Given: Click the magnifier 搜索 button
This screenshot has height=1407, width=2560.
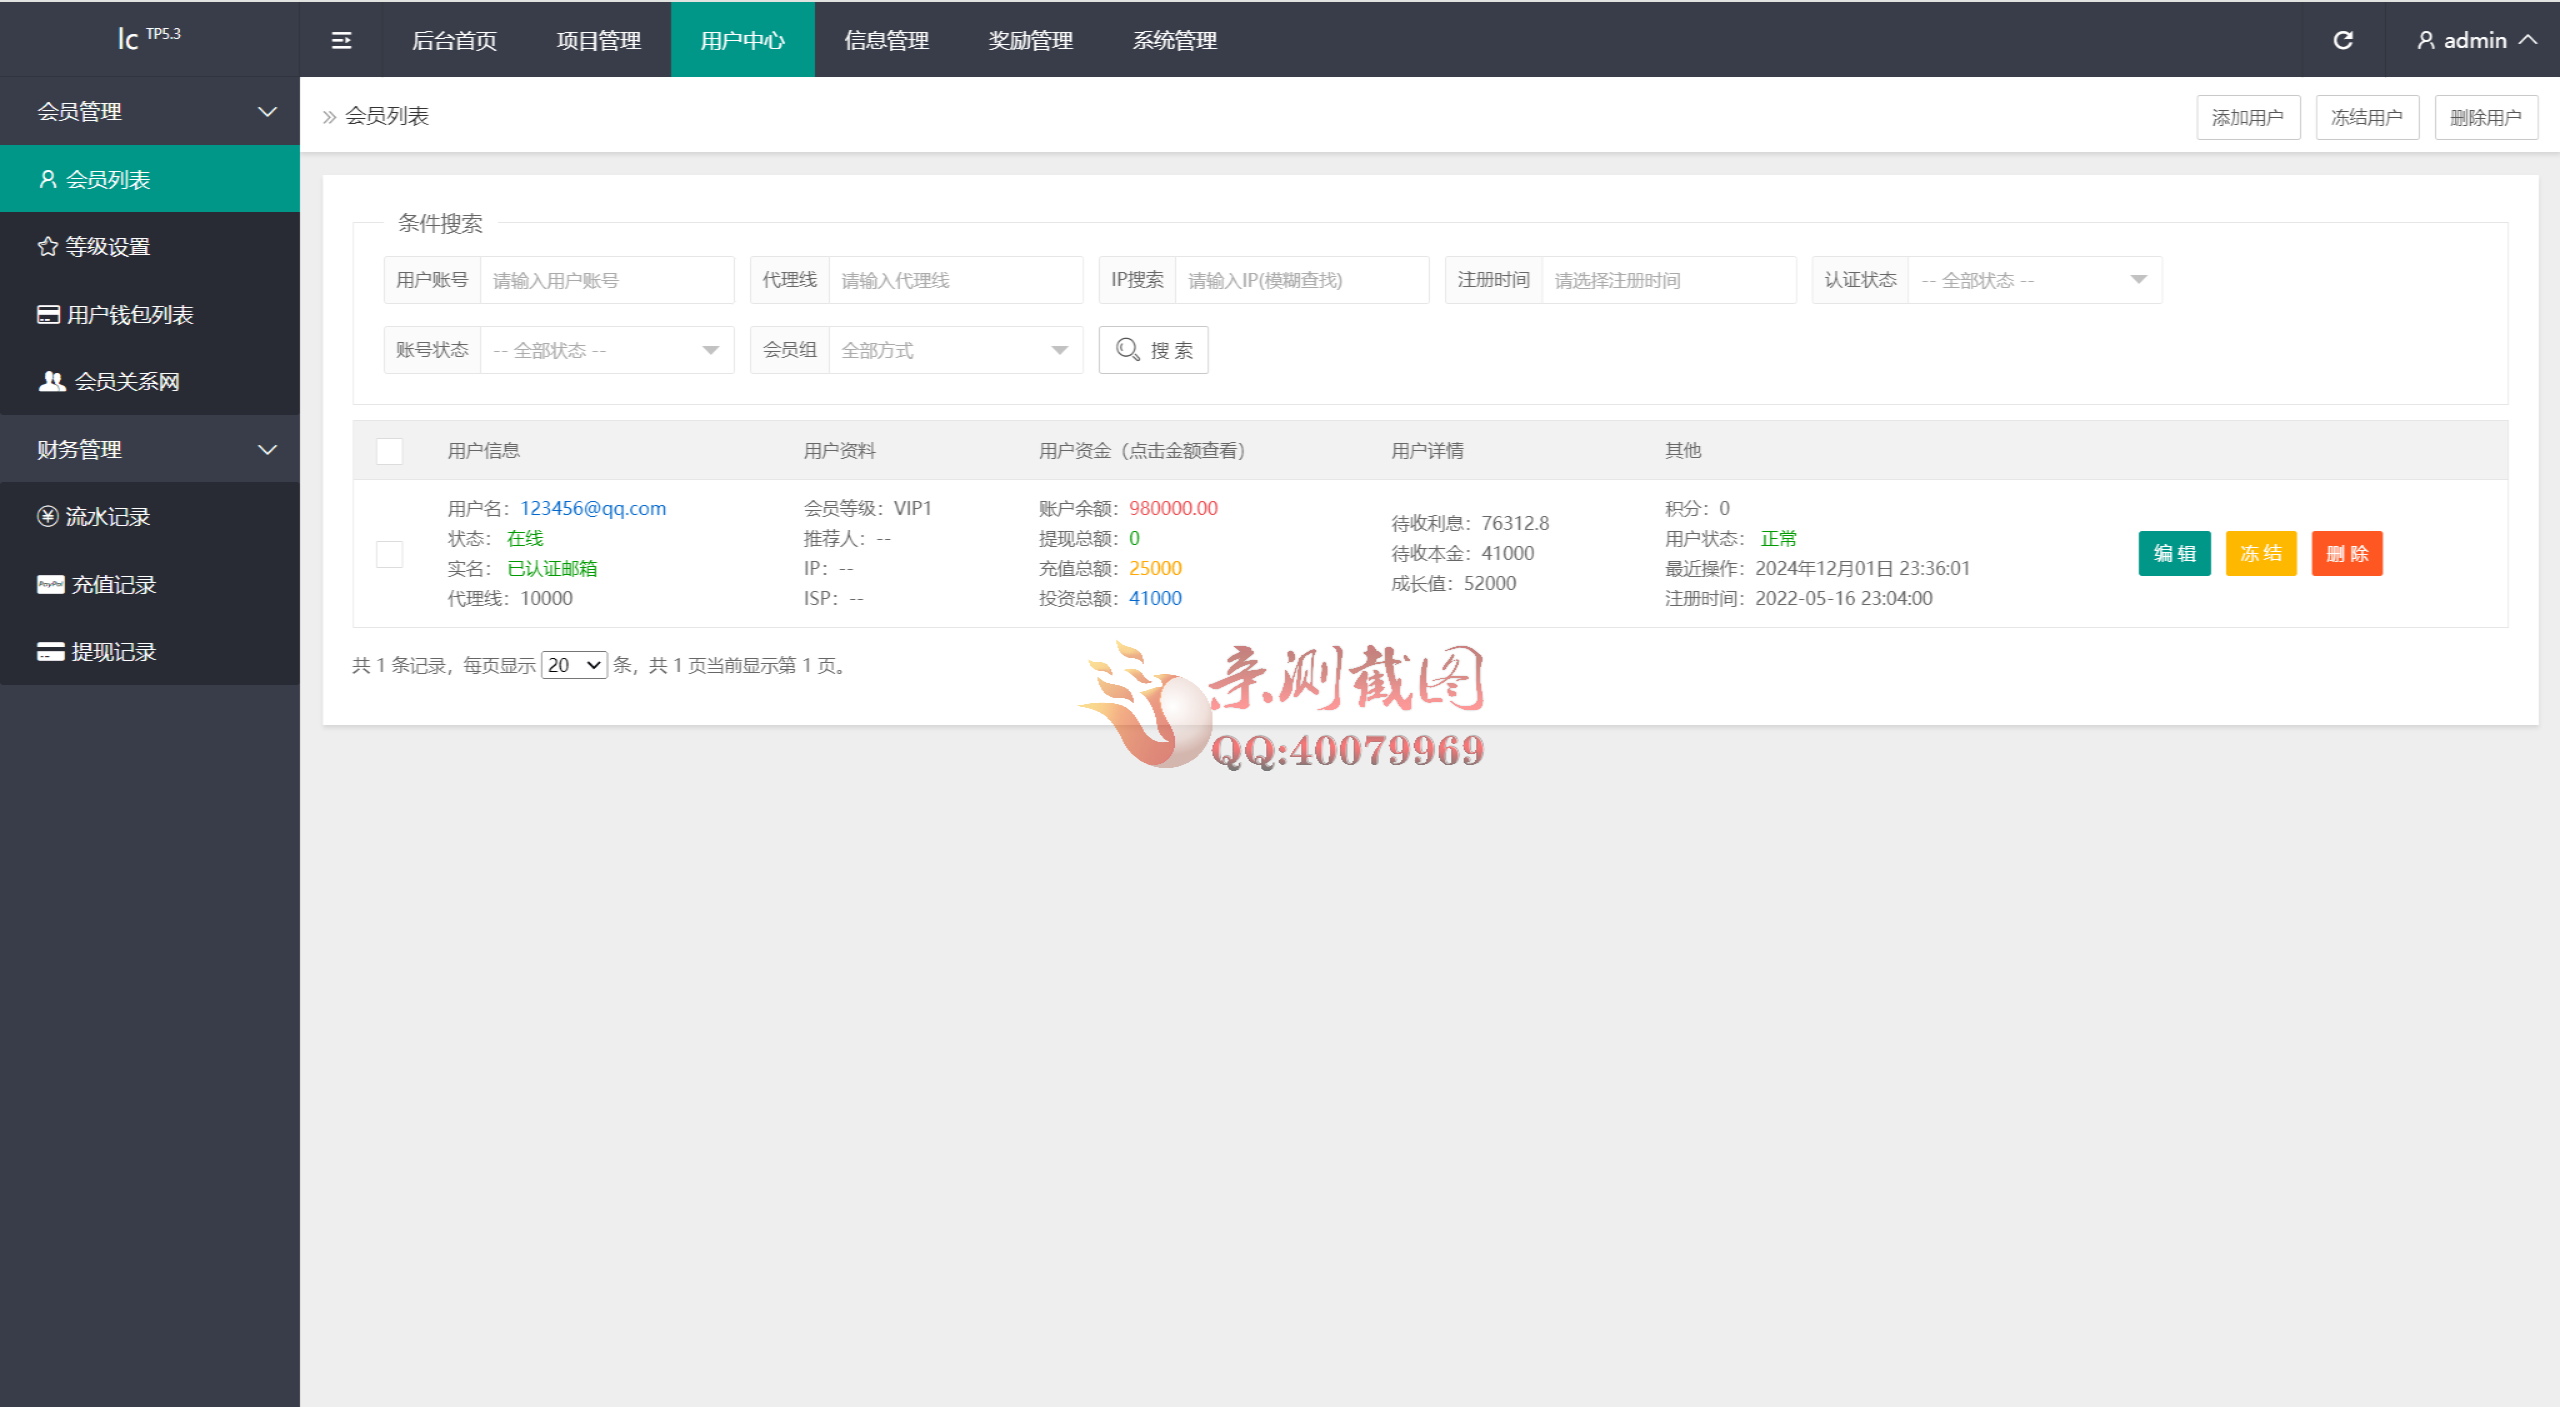Looking at the screenshot, I should point(1153,350).
